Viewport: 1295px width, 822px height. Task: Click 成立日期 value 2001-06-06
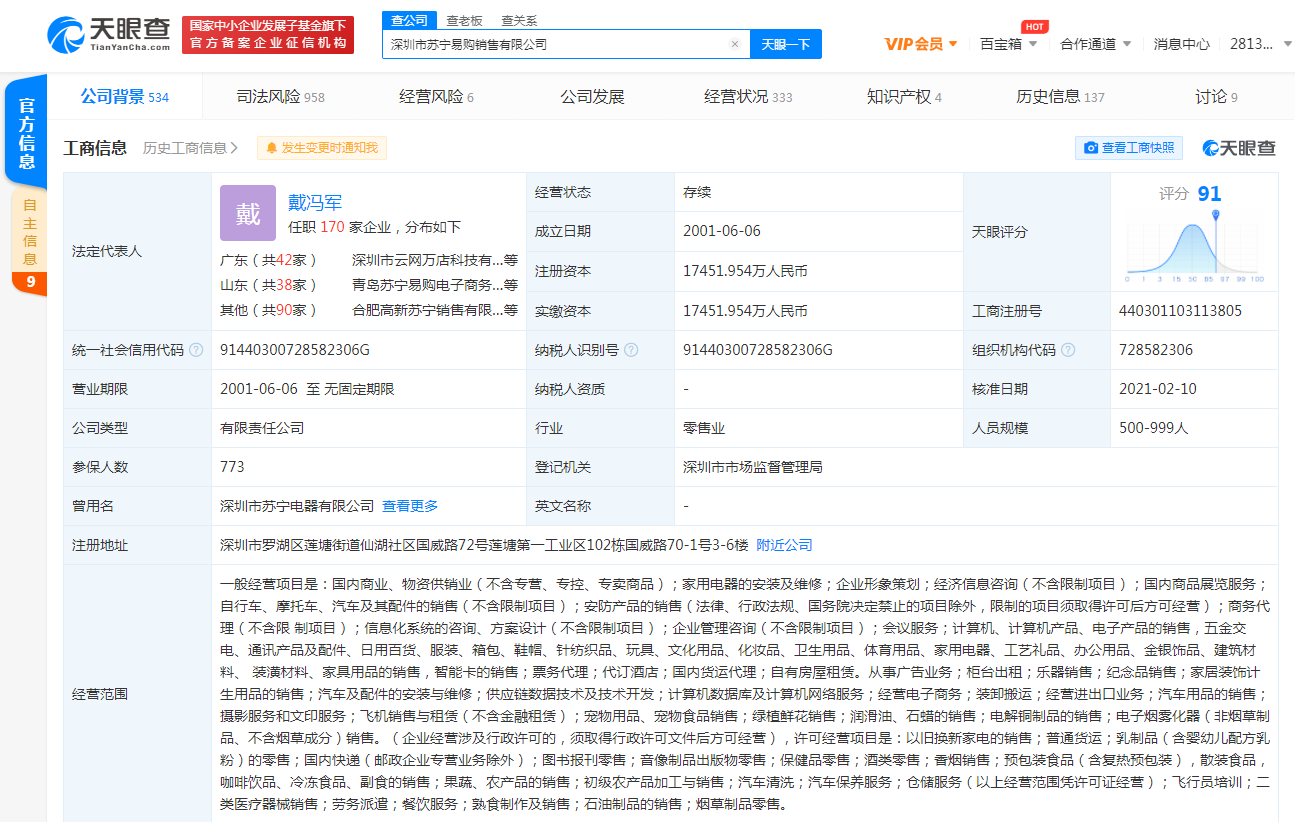click(722, 231)
